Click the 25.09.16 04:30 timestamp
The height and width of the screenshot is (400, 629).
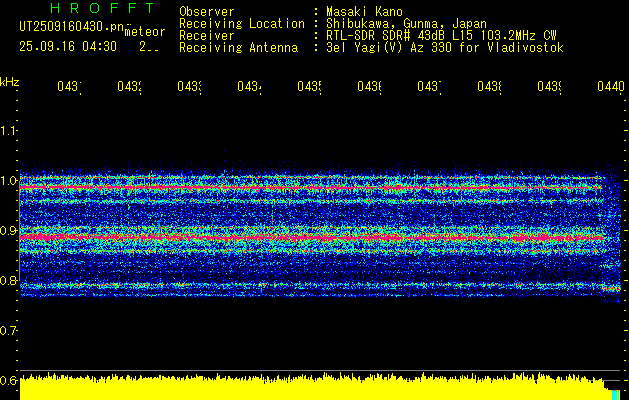coord(68,46)
